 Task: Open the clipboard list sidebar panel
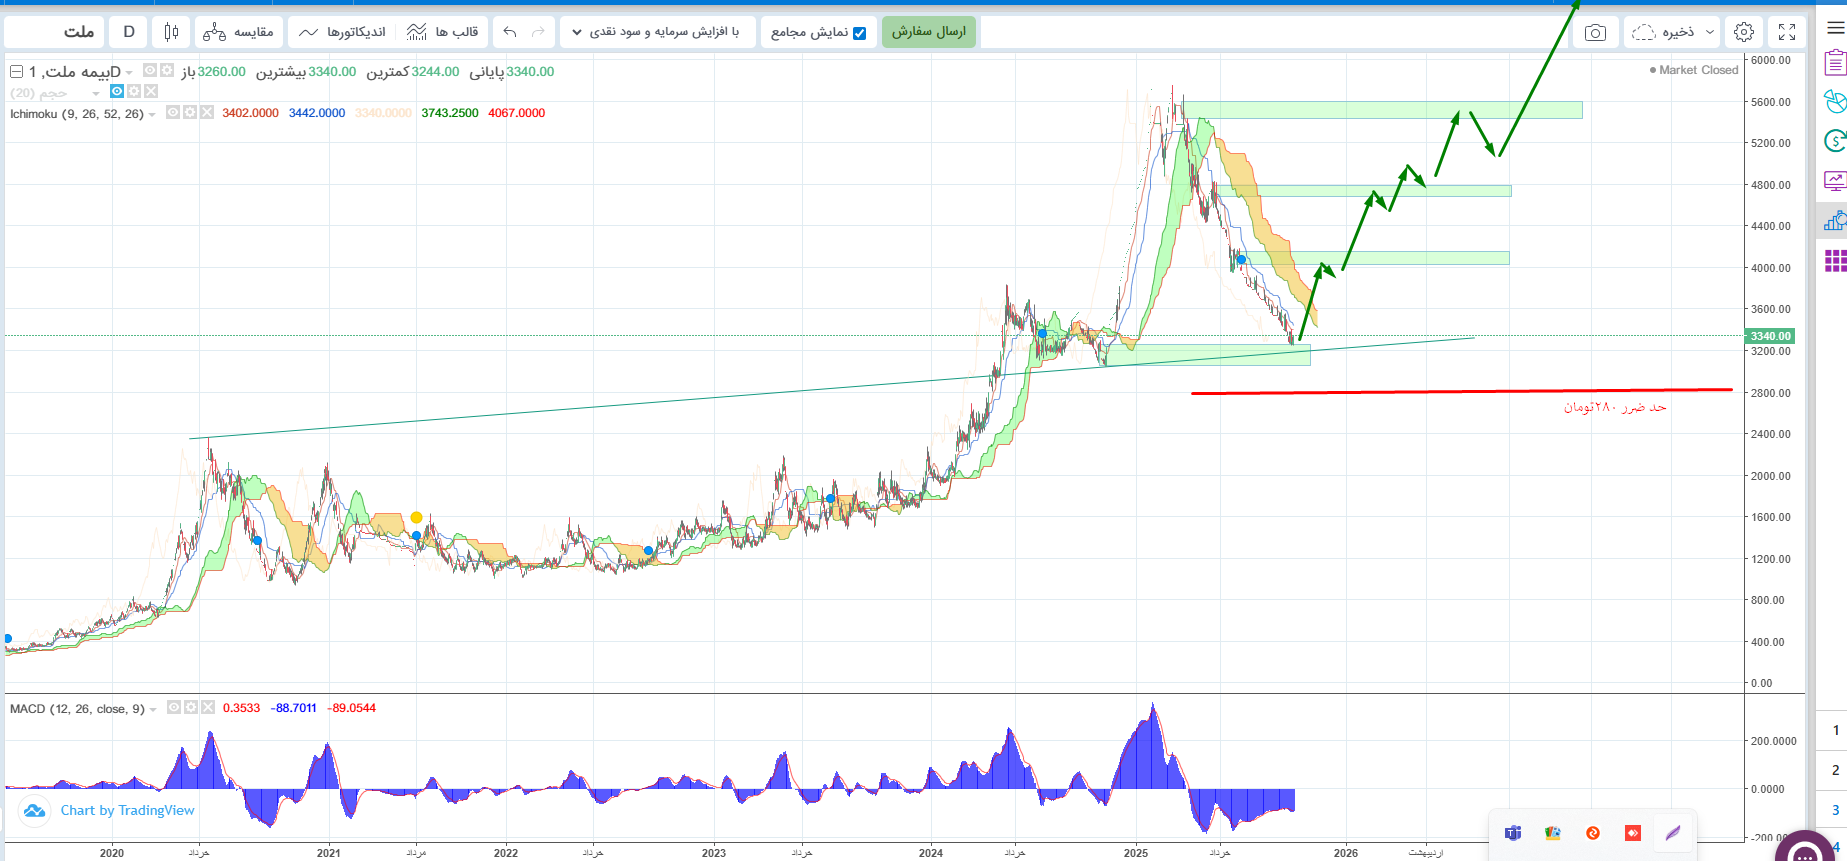tap(1834, 64)
